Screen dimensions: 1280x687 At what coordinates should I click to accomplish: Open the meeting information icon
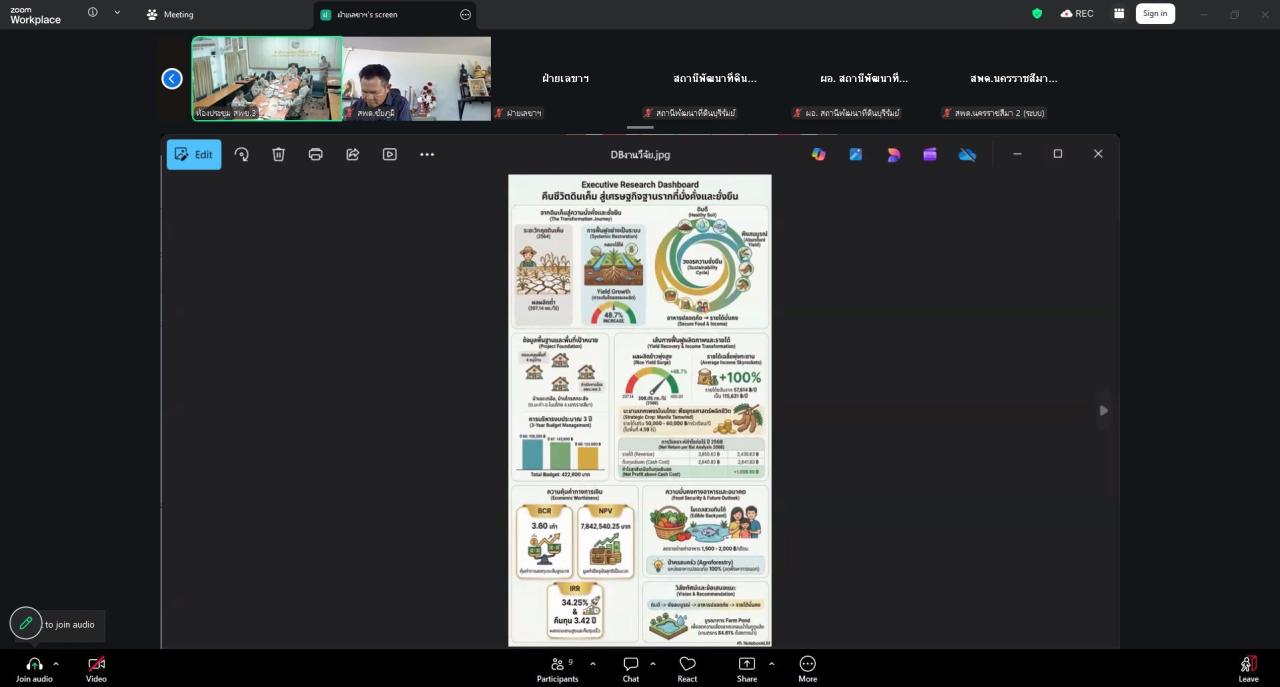tap(93, 13)
